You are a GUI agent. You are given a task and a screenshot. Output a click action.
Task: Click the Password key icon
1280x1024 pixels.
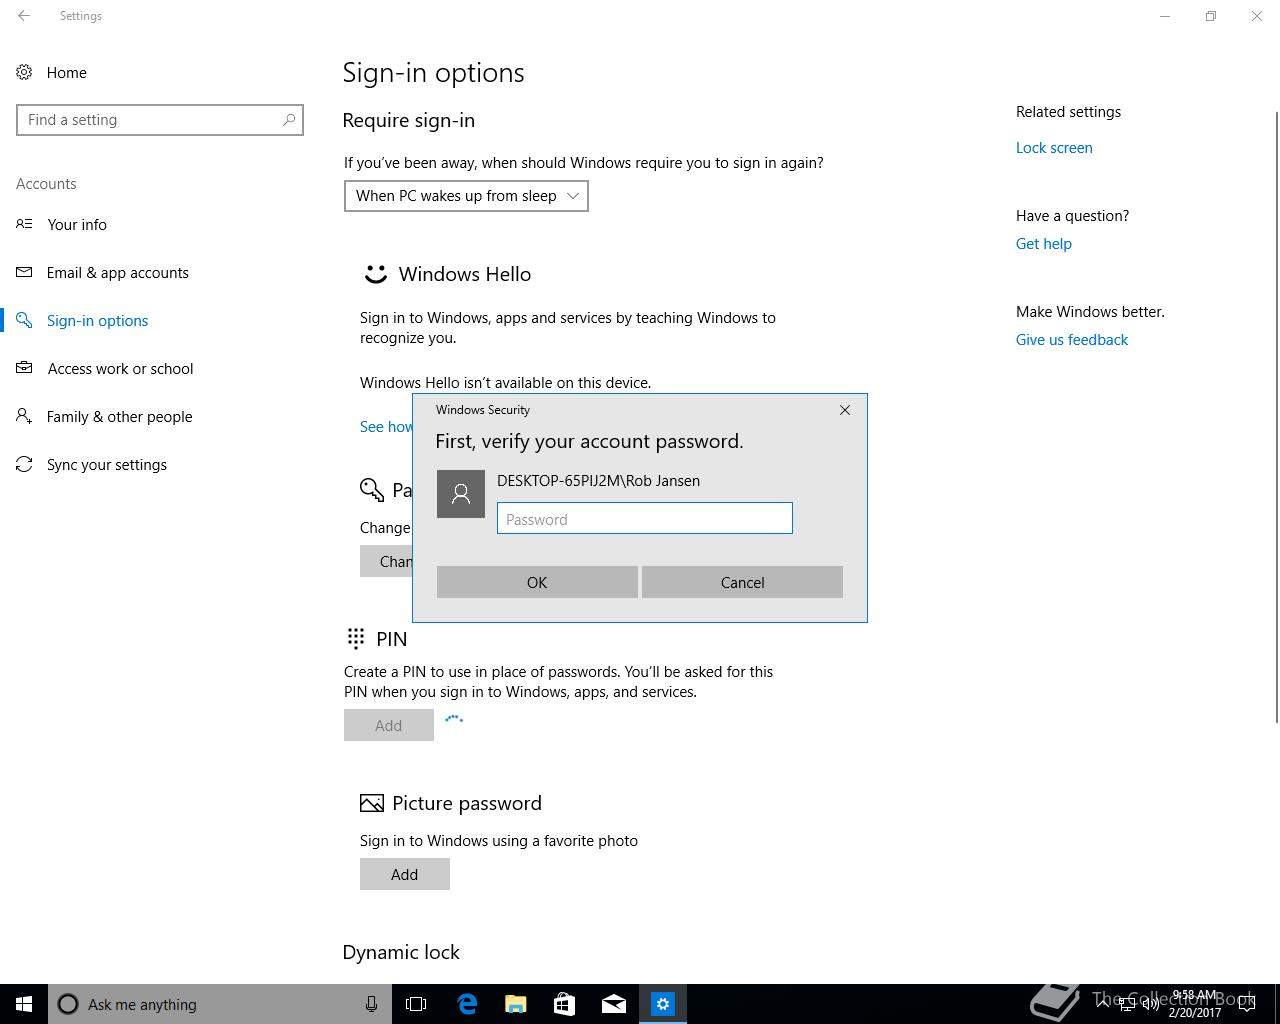372,489
